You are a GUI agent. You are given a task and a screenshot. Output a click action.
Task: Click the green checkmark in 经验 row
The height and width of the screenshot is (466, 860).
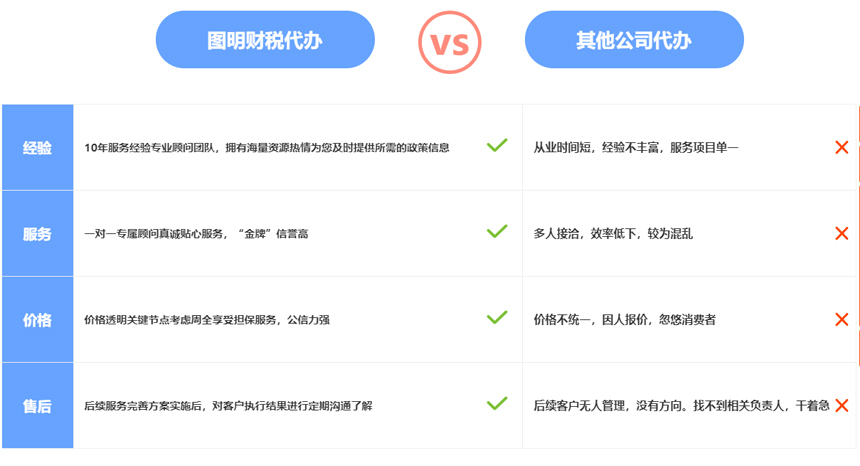click(x=497, y=145)
